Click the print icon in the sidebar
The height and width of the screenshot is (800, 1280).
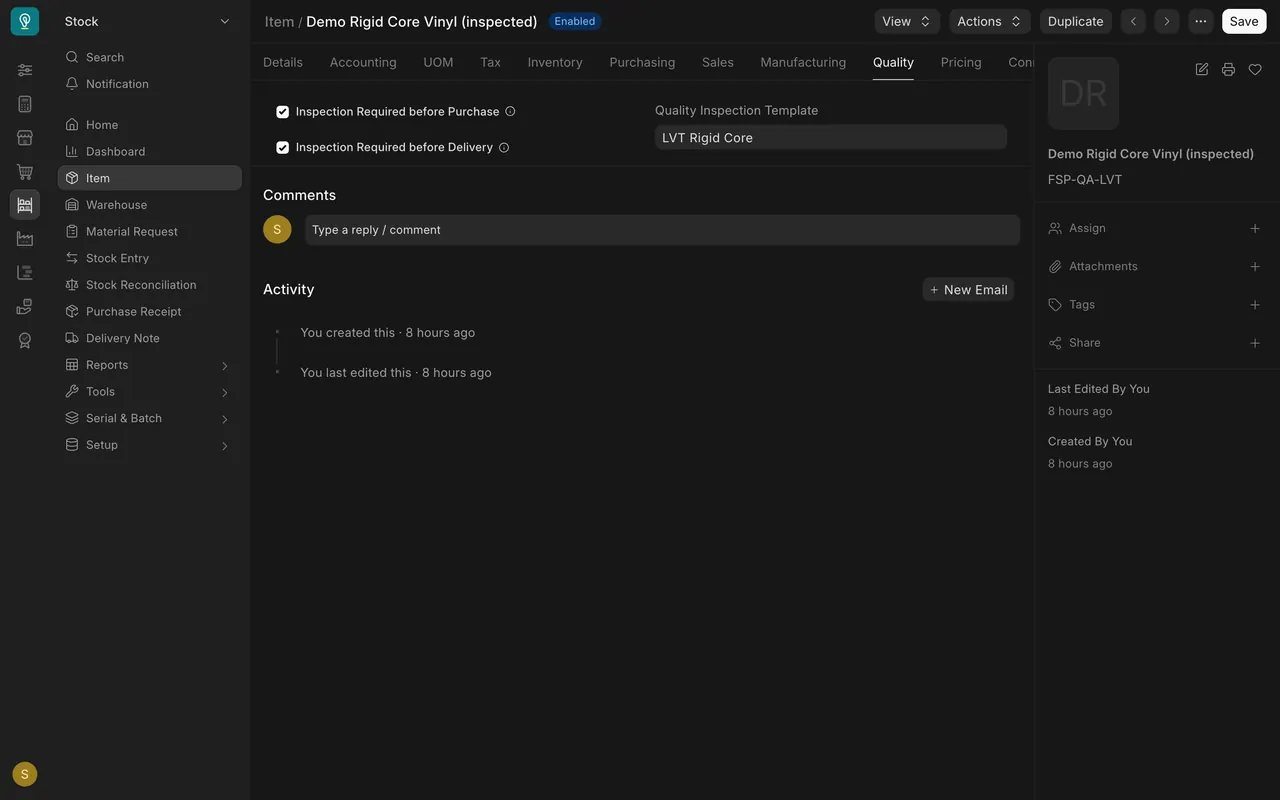(1228, 69)
